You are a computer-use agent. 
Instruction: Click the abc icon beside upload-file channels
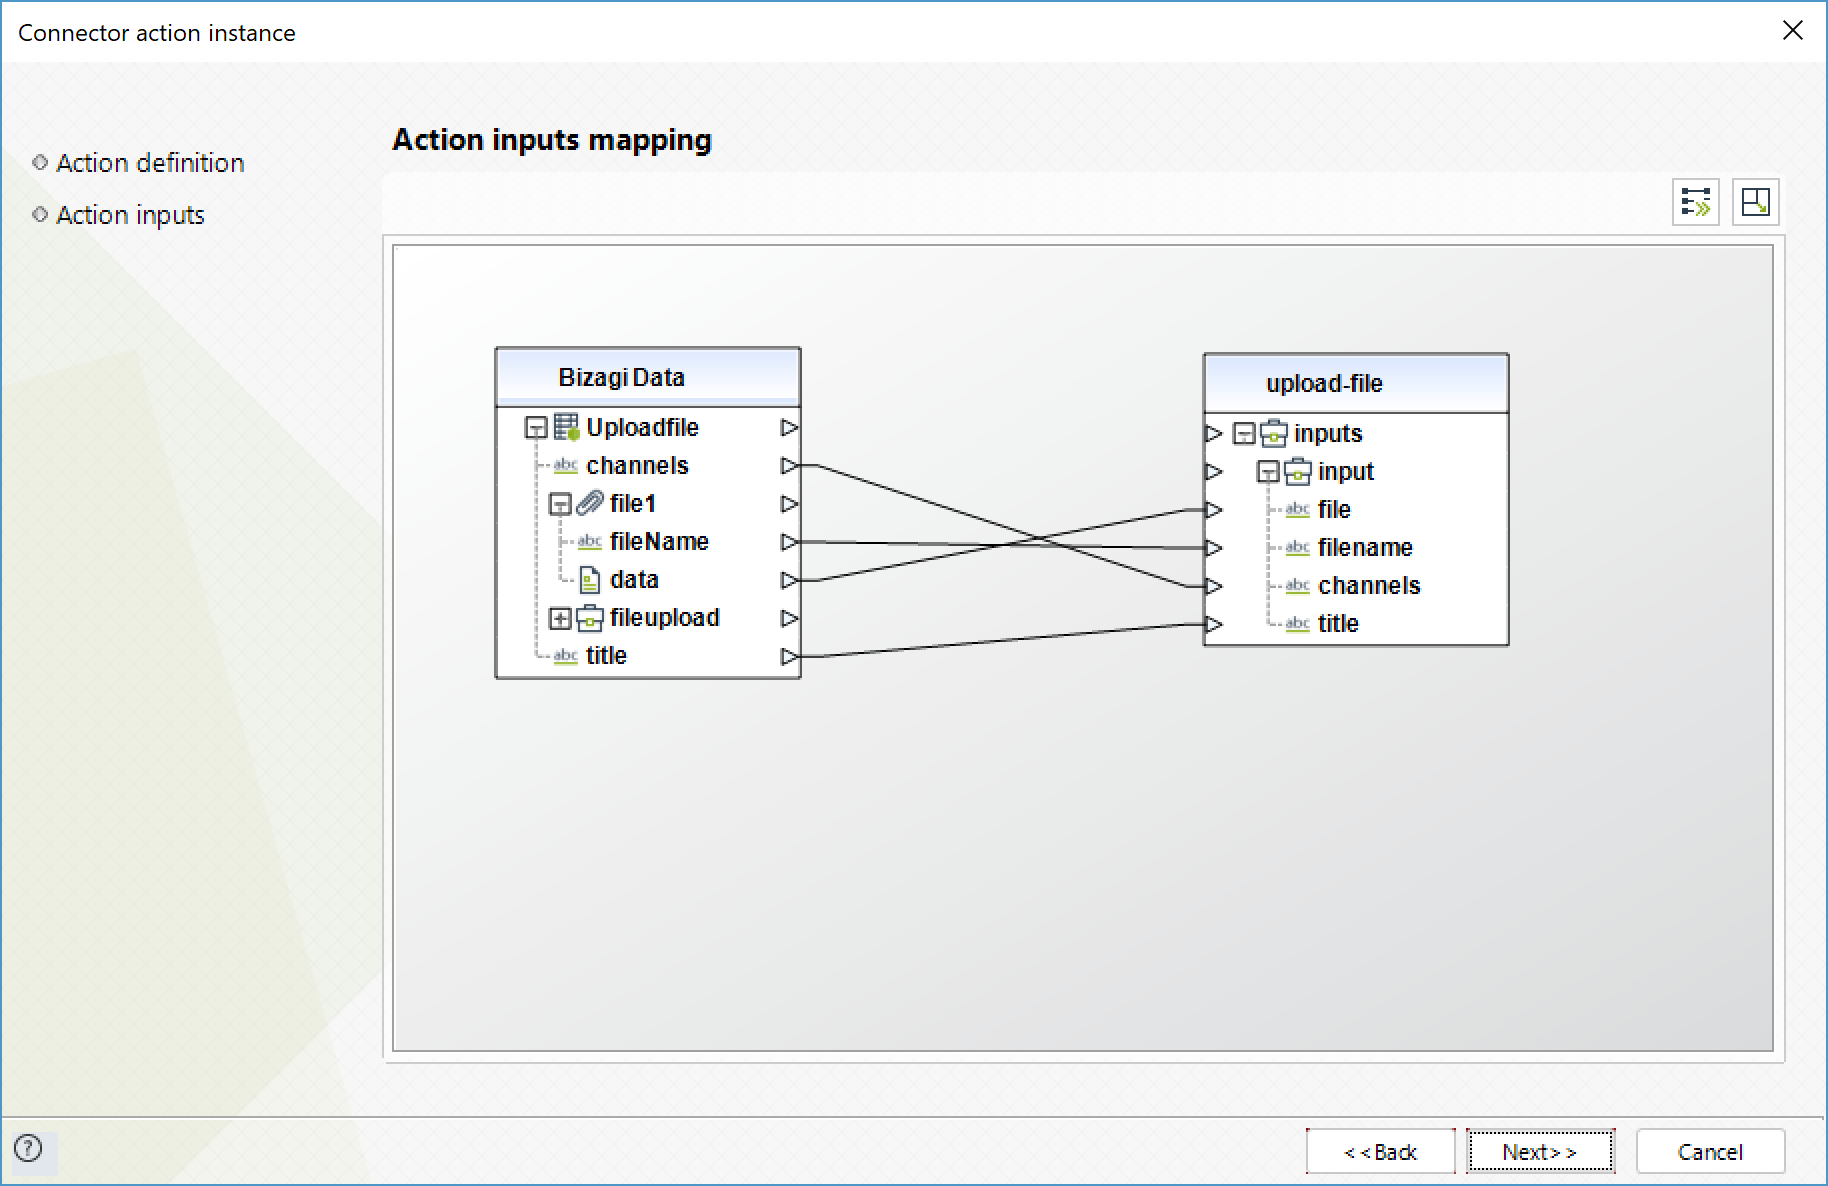tap(1298, 586)
